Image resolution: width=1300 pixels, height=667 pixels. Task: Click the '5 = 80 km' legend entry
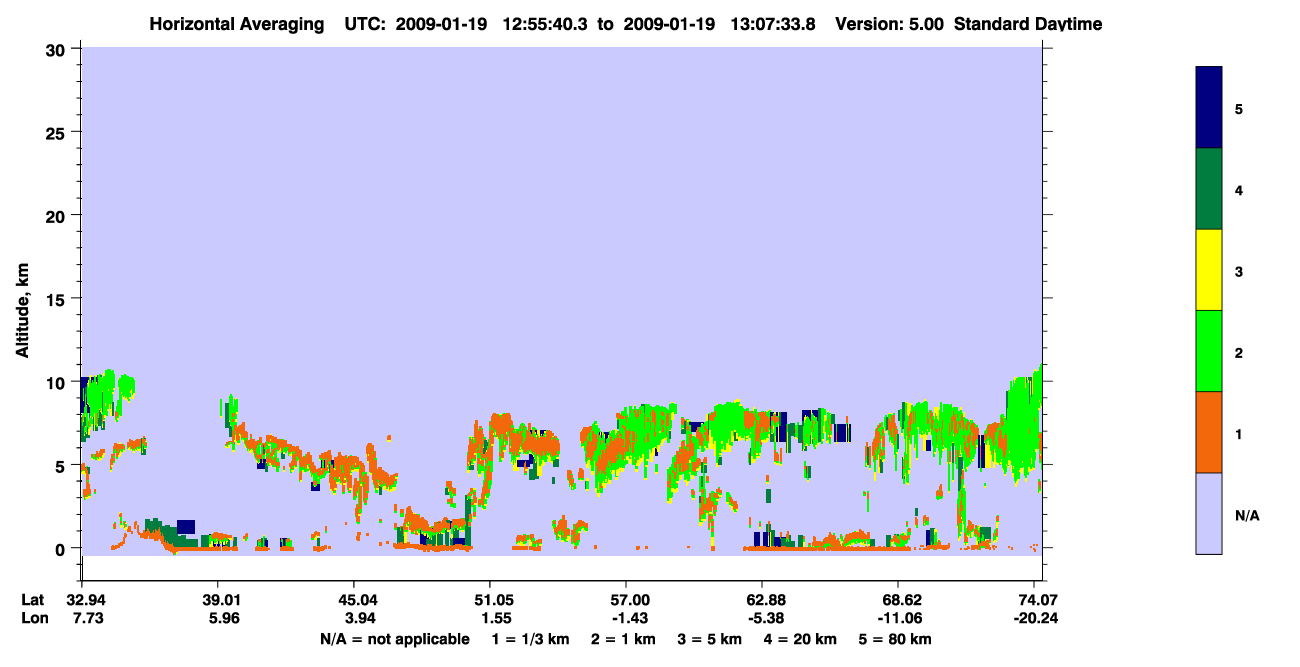click(897, 639)
